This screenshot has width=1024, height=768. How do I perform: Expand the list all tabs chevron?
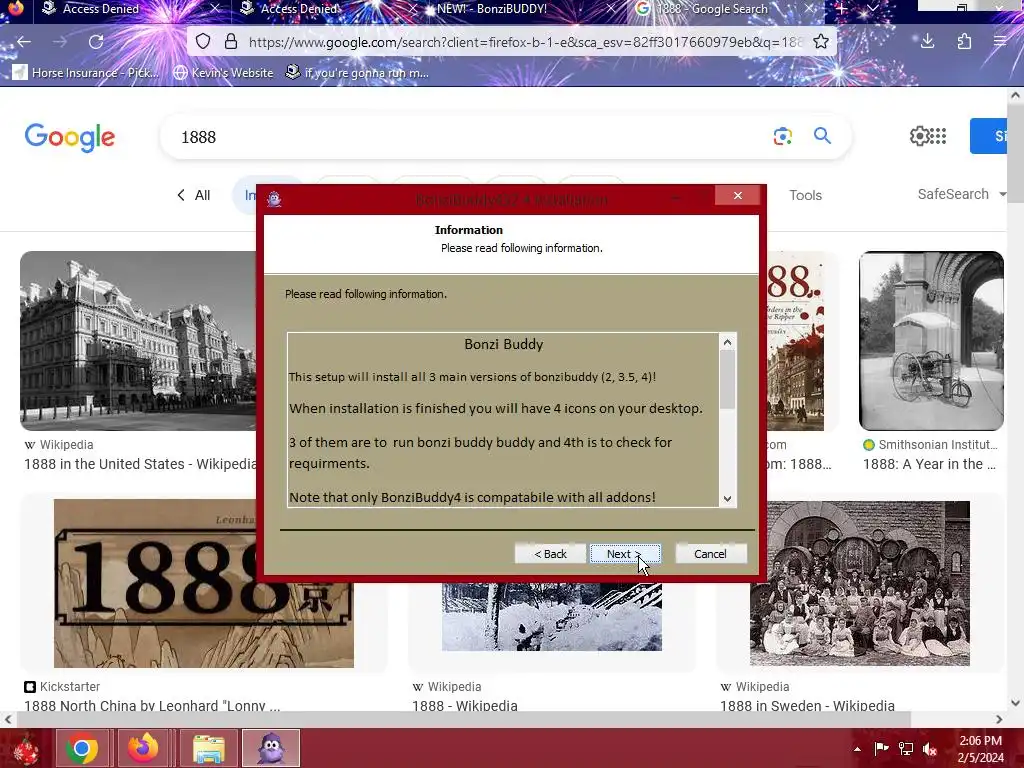(872, 8)
